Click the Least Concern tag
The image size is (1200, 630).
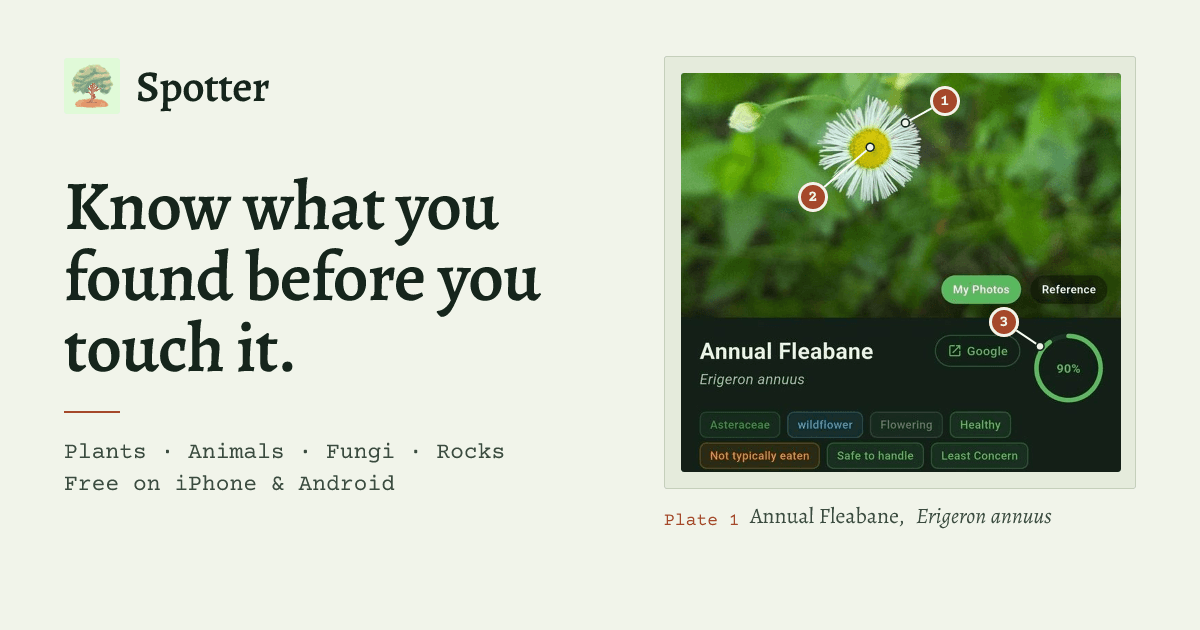coord(979,456)
